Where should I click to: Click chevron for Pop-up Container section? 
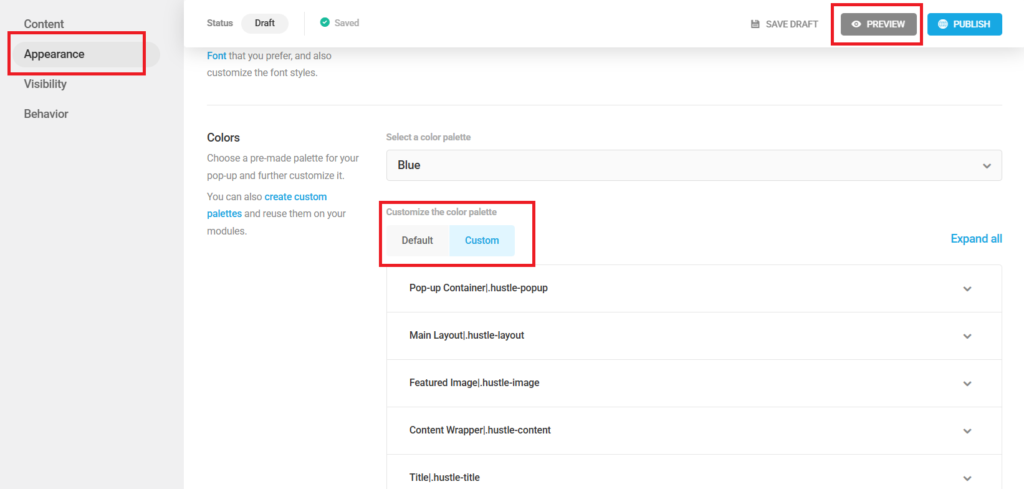click(967, 289)
